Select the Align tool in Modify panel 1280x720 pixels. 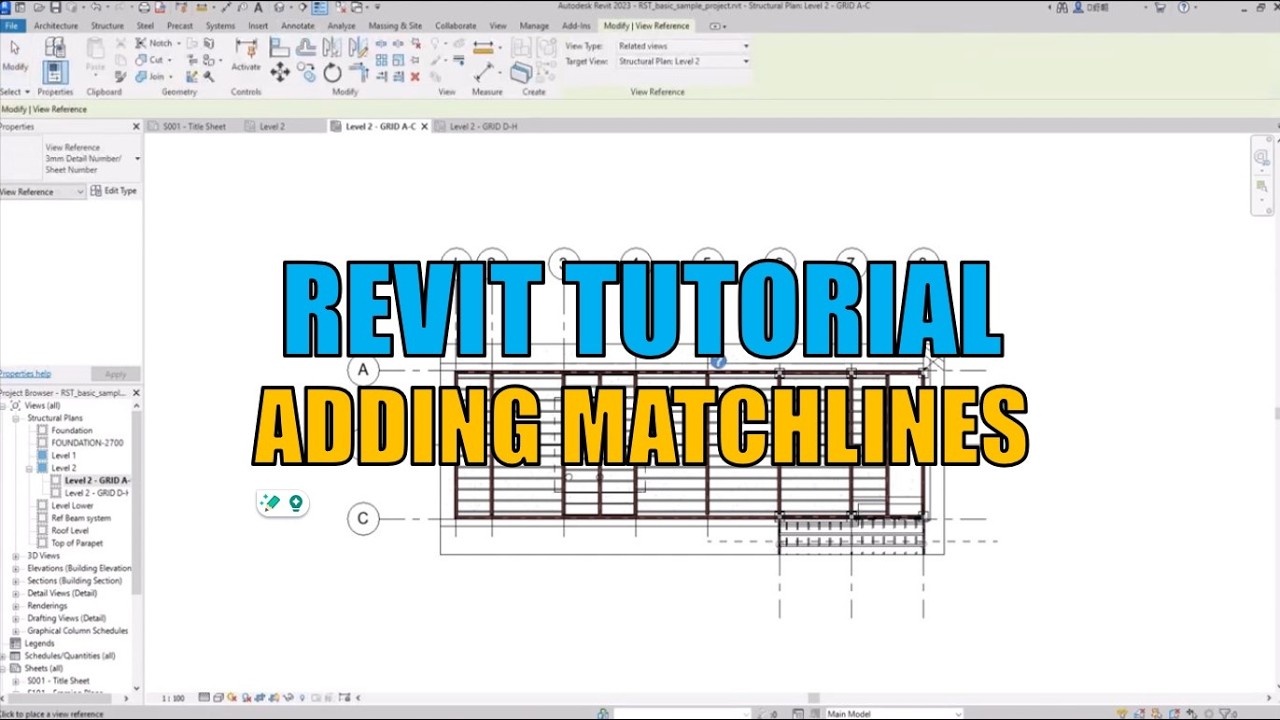coord(280,47)
